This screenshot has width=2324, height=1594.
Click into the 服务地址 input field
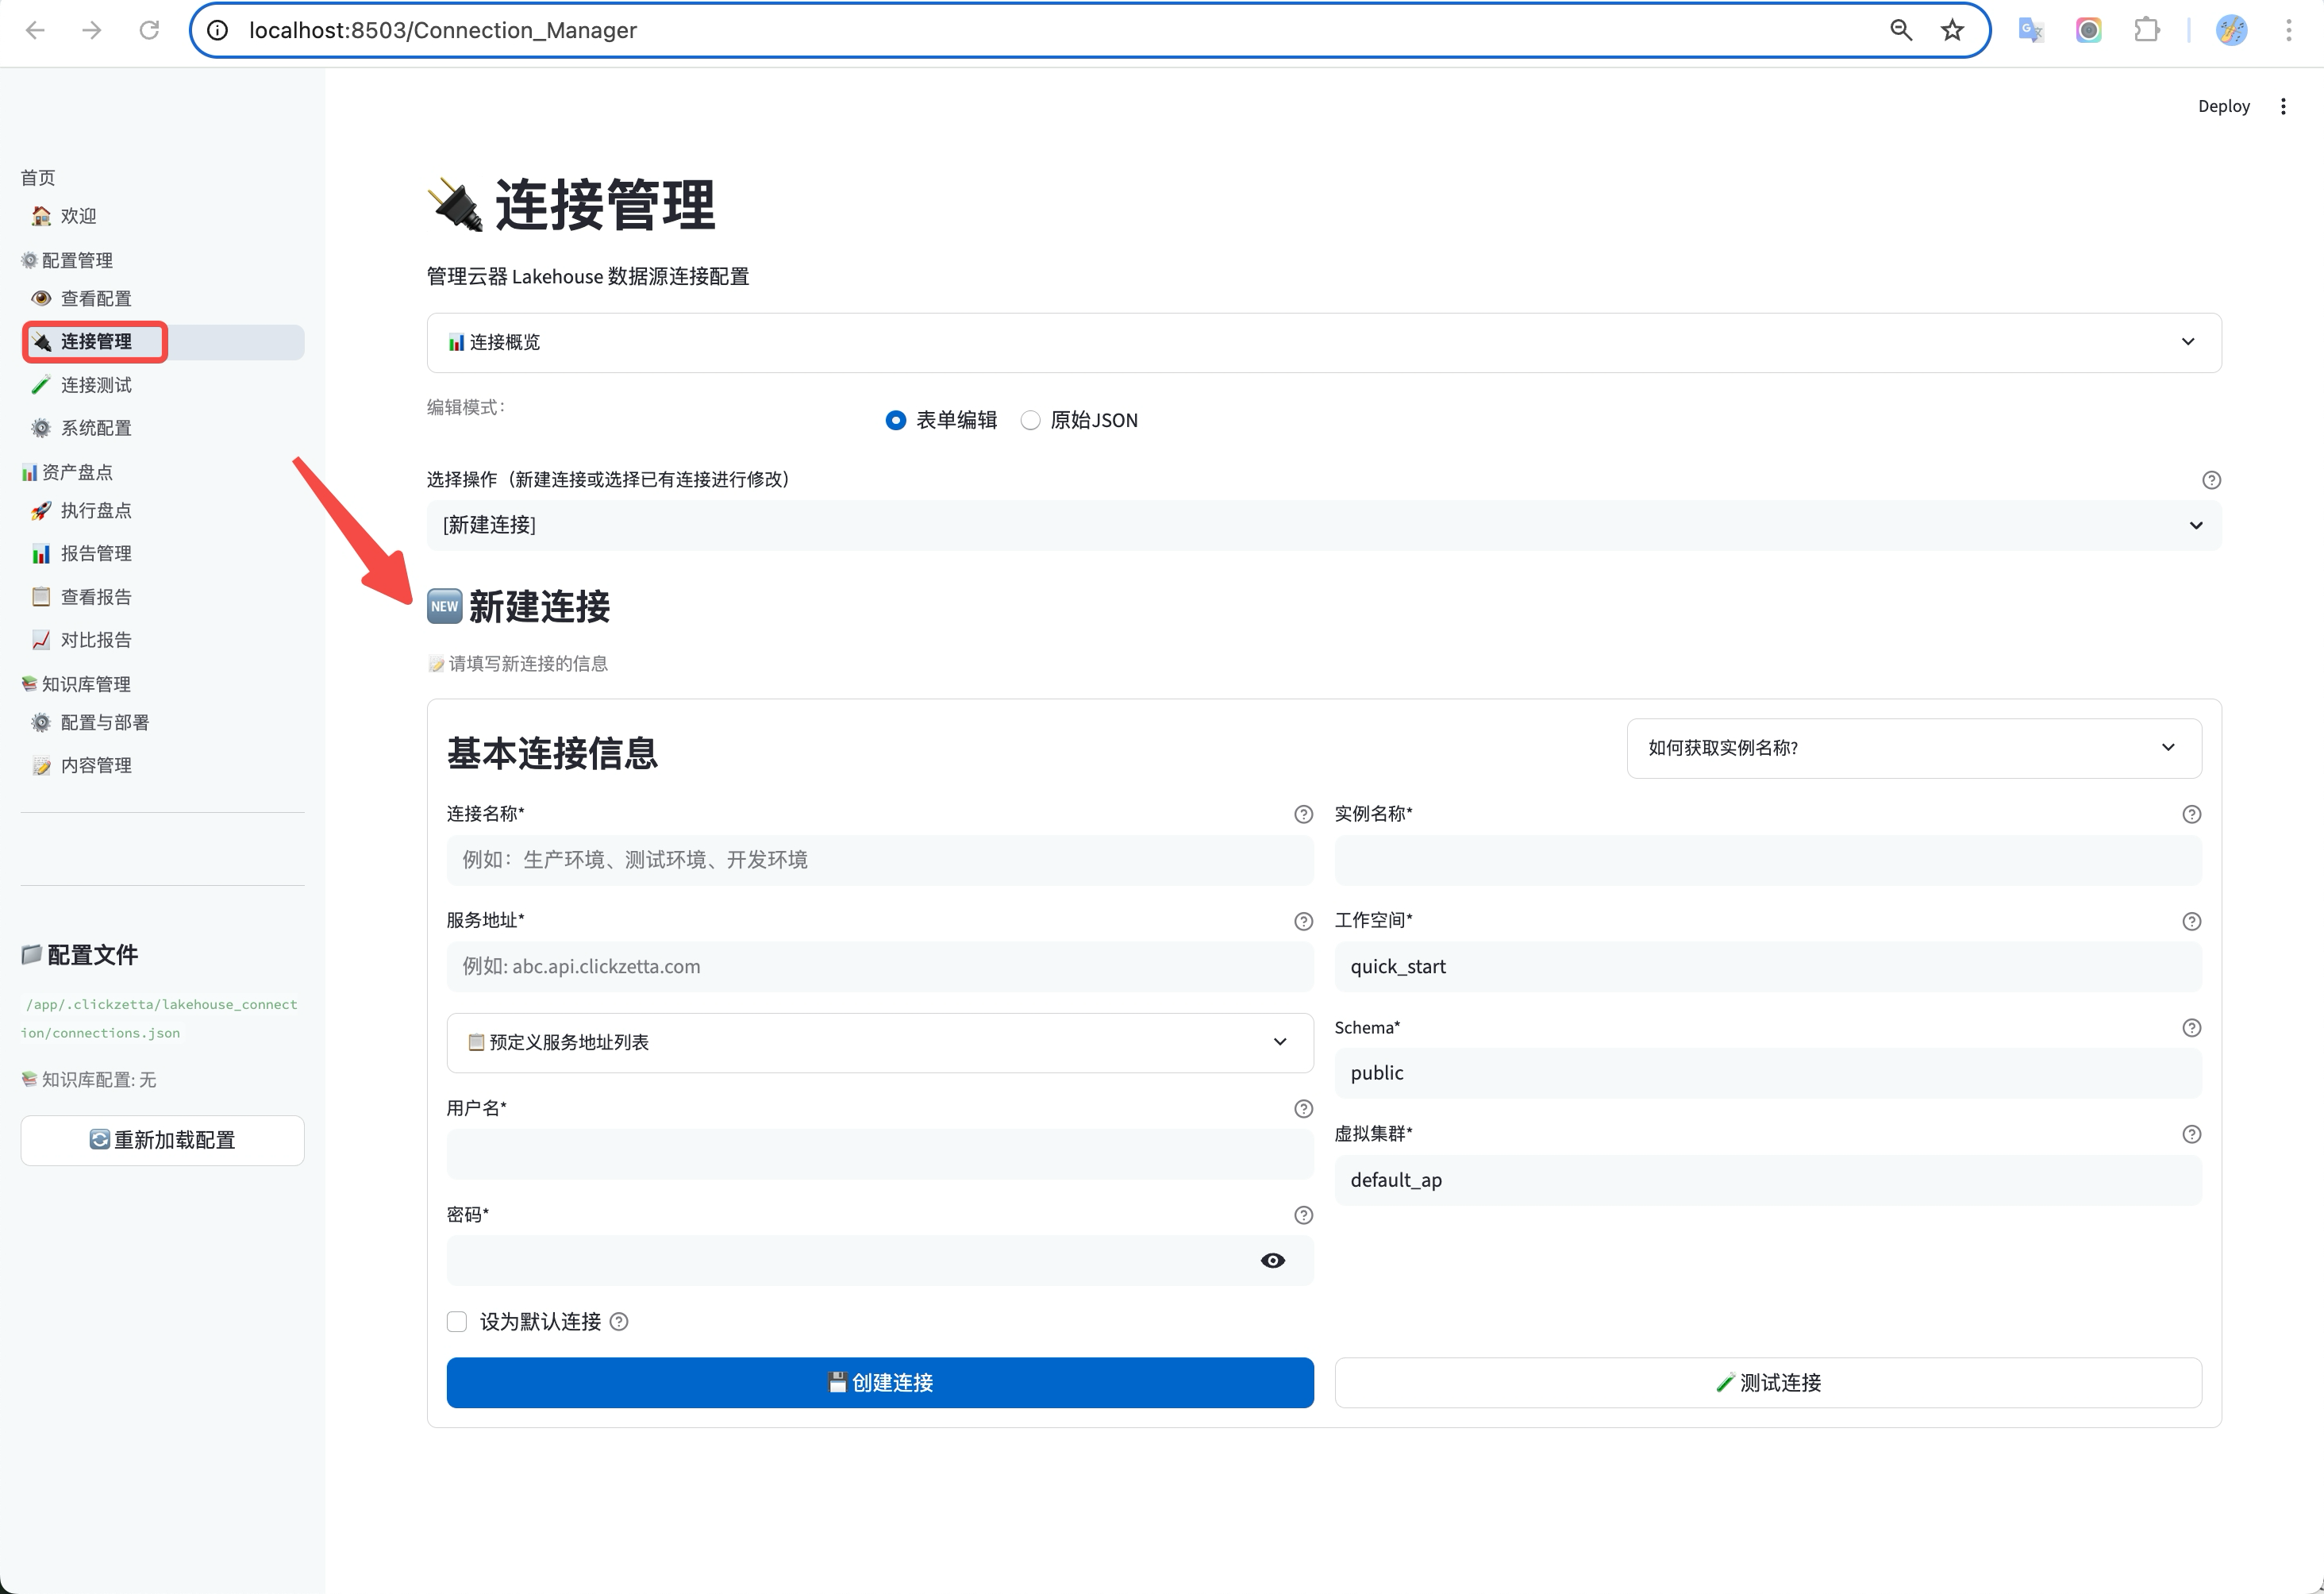point(879,966)
